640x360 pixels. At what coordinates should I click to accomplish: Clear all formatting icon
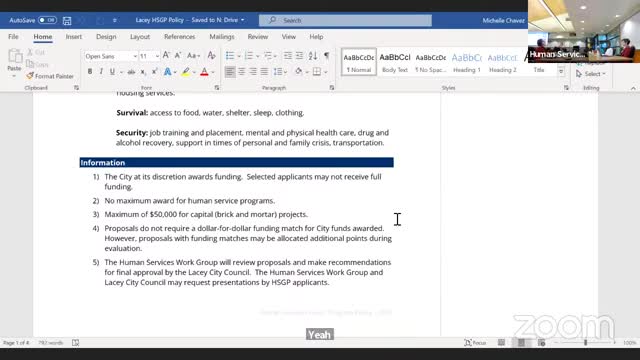pos(211,56)
